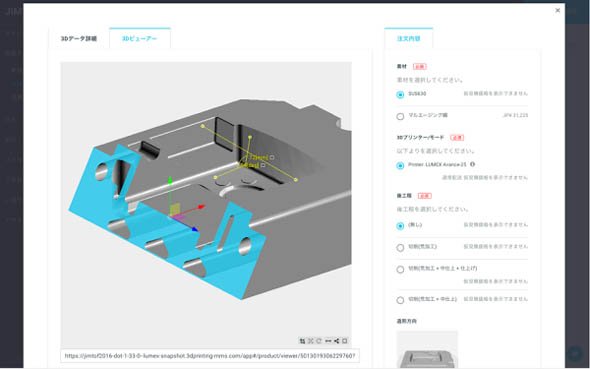Click the blue Z-axis arrow of gizmo
This screenshot has height=369, width=590.
pyautogui.click(x=195, y=229)
